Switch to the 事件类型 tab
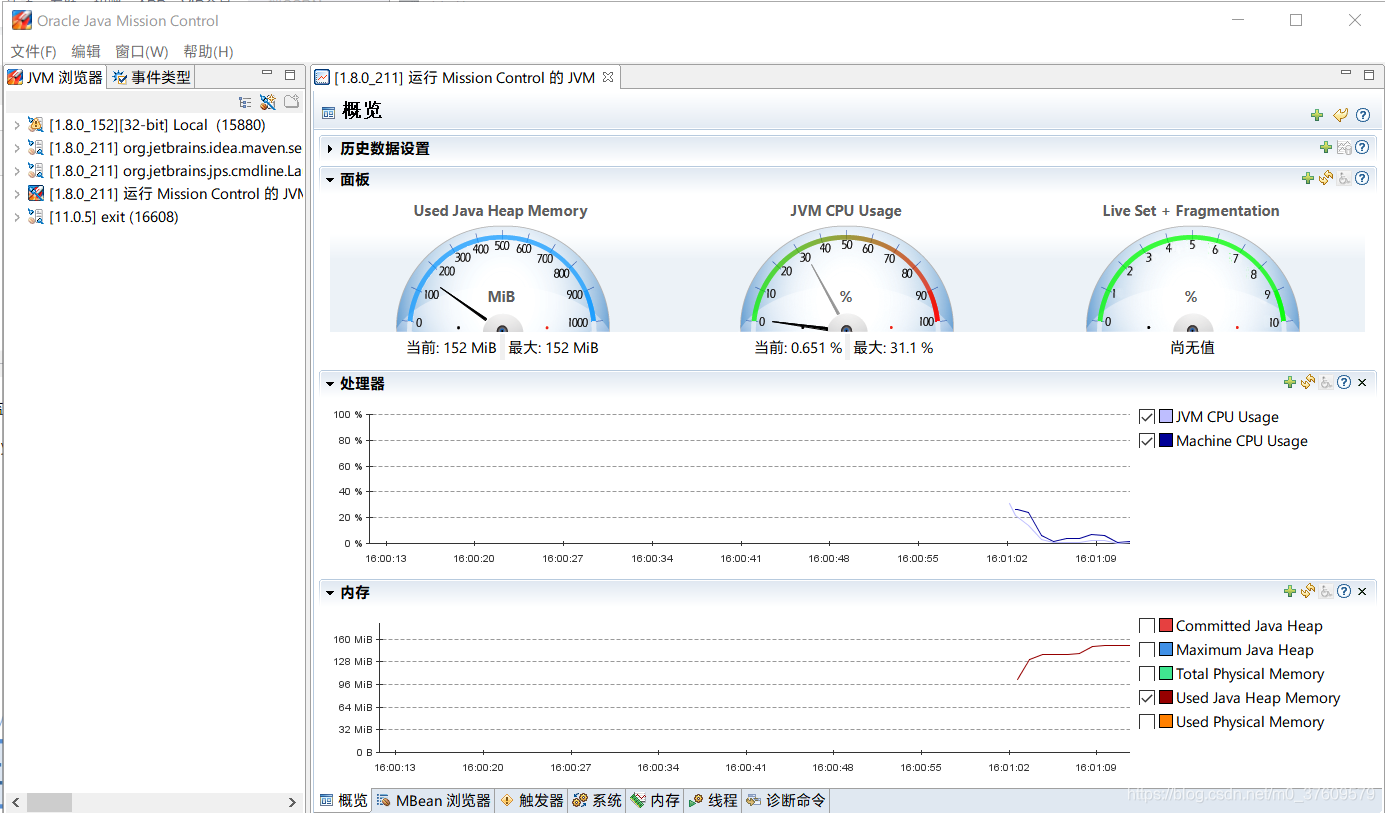 click(151, 77)
